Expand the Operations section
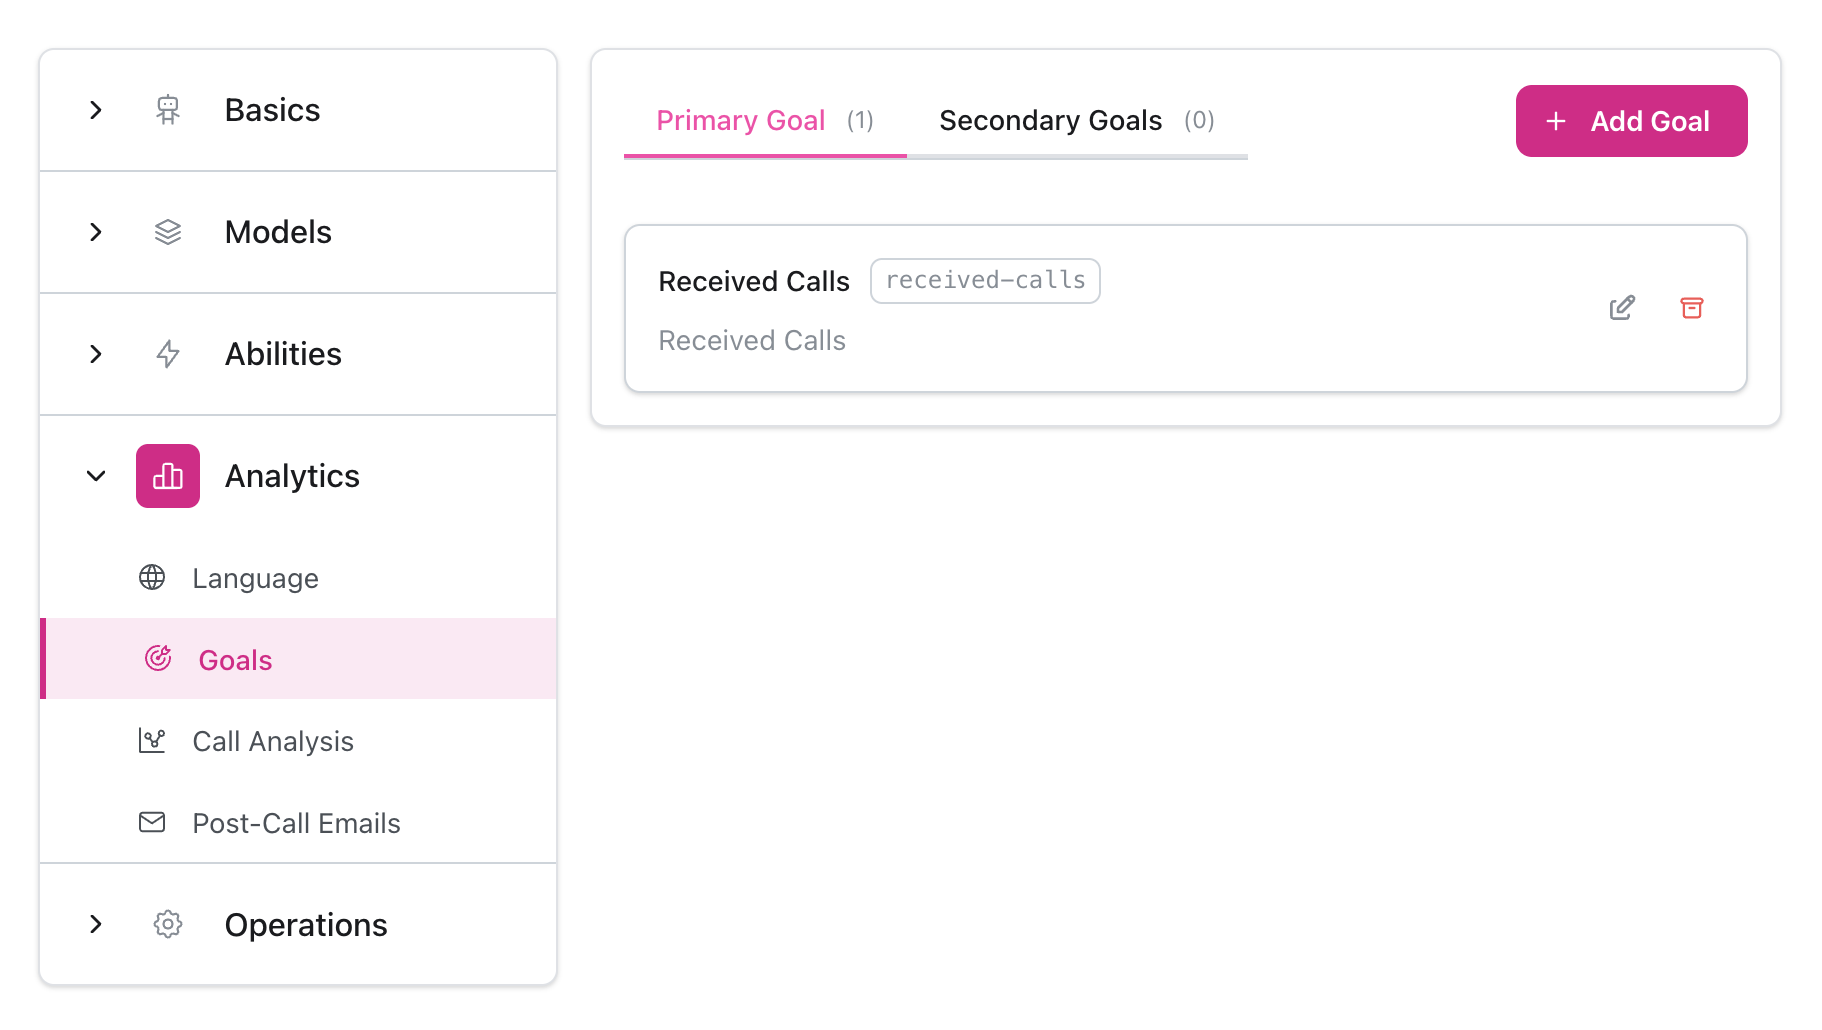The height and width of the screenshot is (1030, 1822). [x=96, y=925]
